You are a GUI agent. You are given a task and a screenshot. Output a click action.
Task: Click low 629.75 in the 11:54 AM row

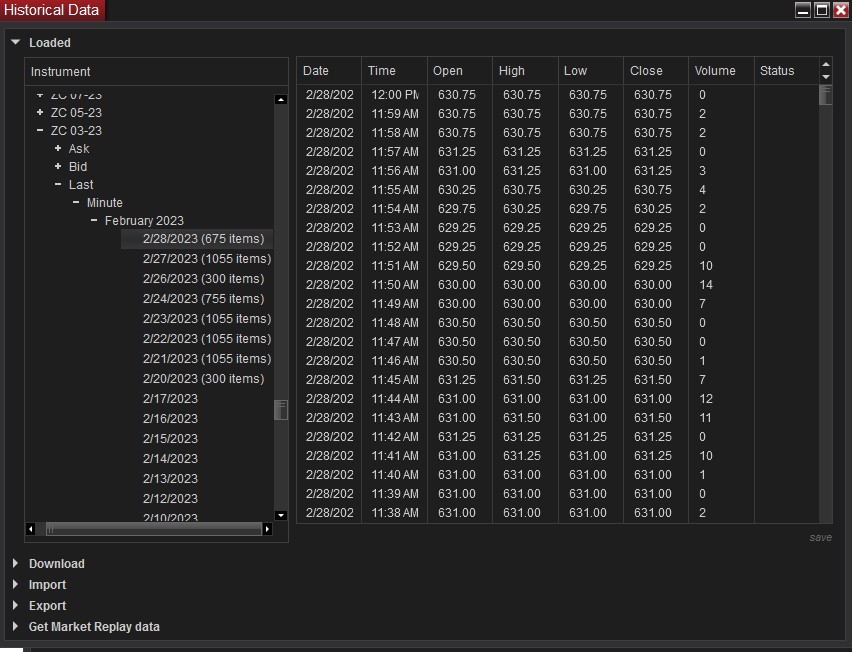pyautogui.click(x=587, y=209)
